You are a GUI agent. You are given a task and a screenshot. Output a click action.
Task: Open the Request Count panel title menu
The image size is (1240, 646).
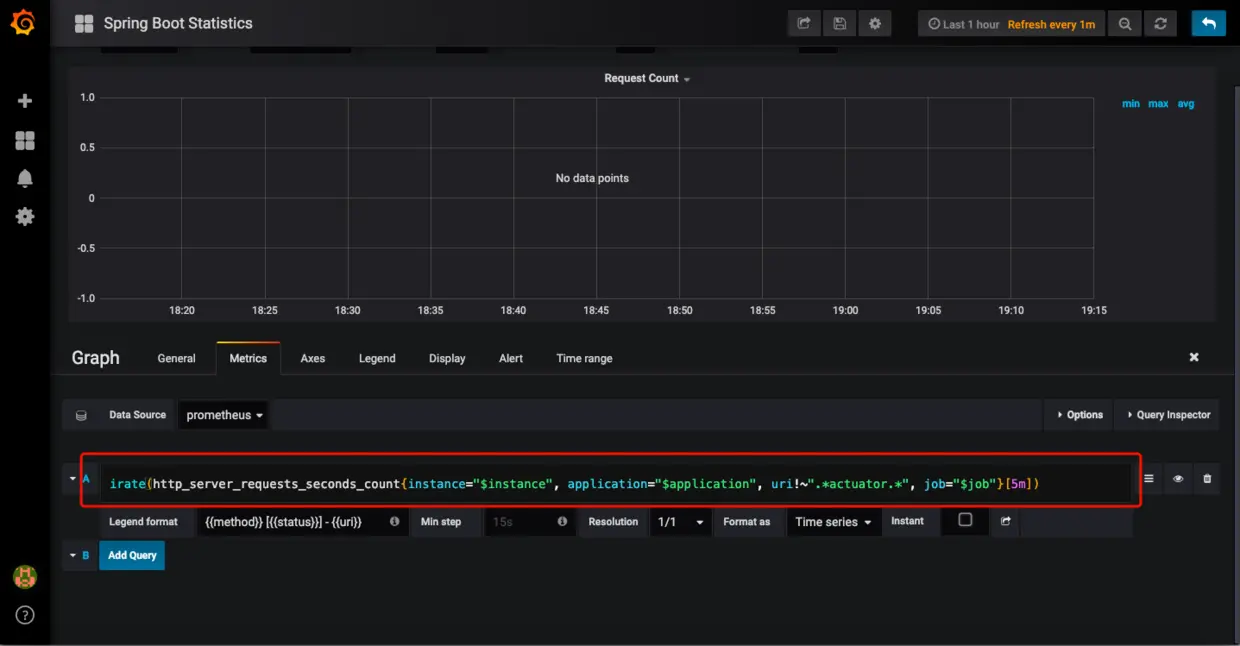click(x=647, y=78)
